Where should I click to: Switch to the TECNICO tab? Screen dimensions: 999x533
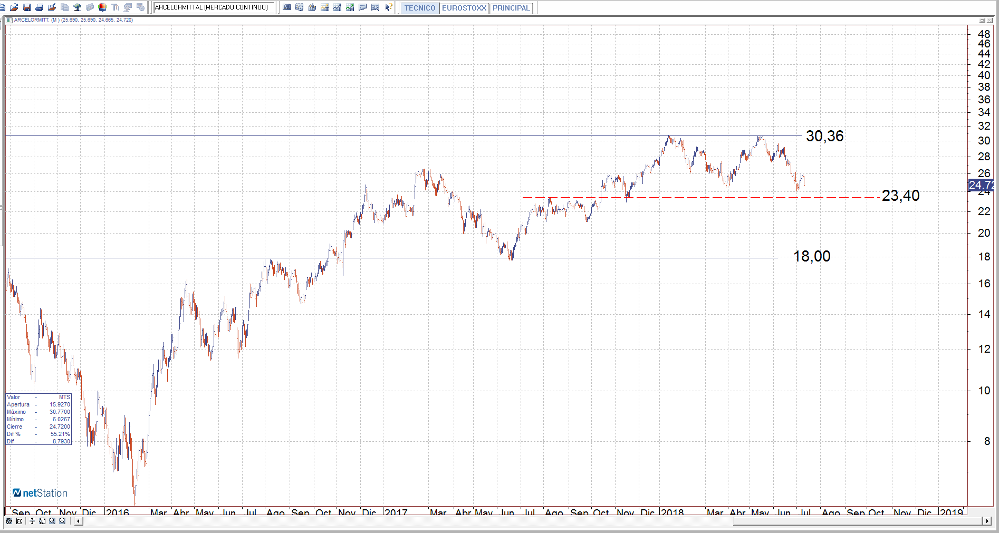[x=419, y=7]
